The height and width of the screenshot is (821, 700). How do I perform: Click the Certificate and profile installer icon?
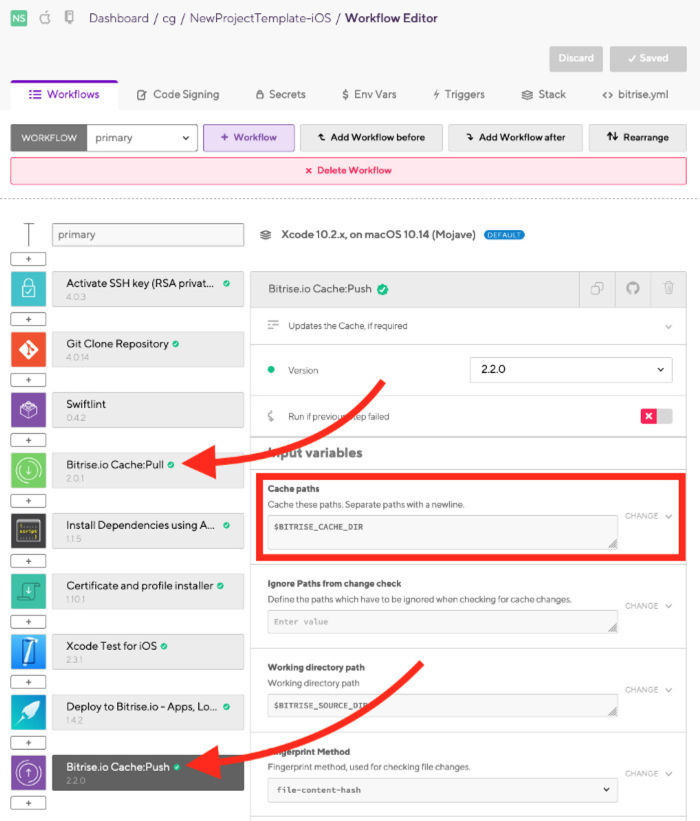coord(28,591)
